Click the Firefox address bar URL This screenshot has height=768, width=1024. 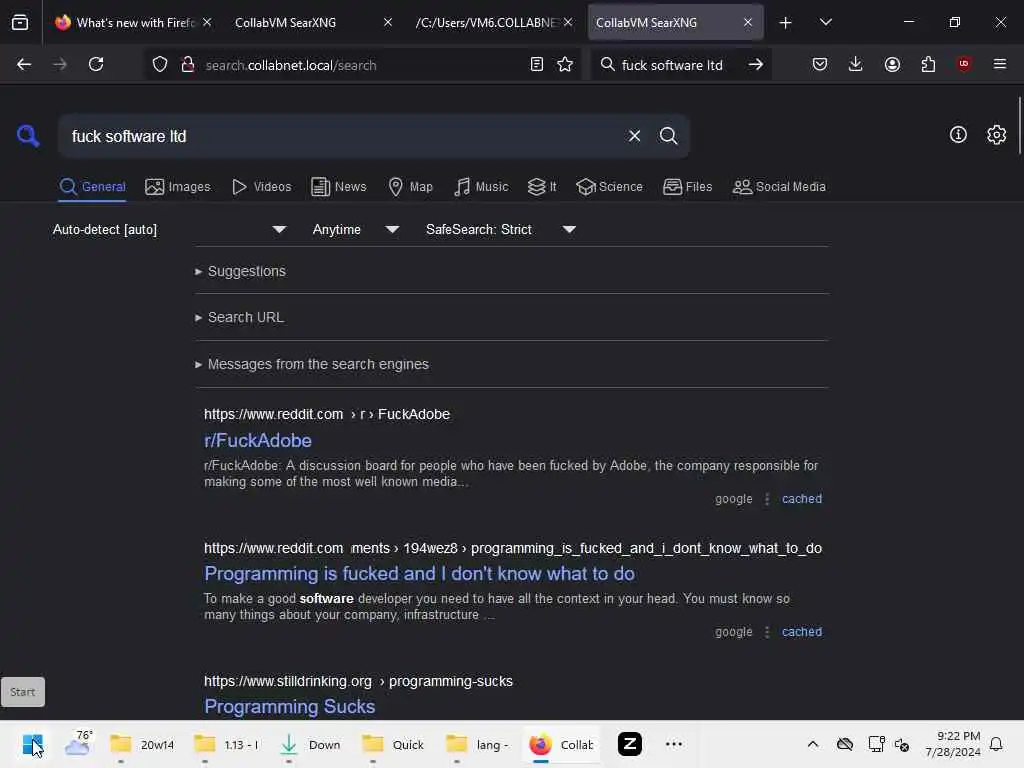(x=291, y=65)
